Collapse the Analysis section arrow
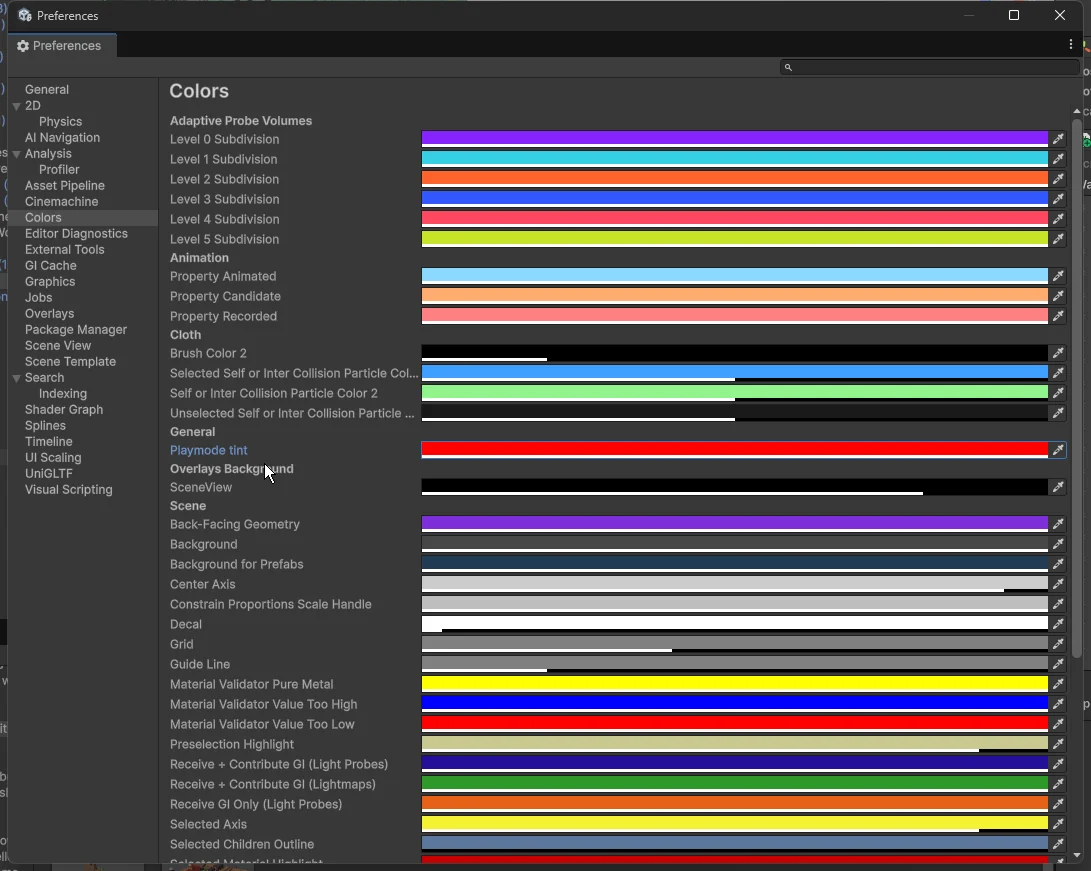This screenshot has width=1091, height=871. pyautogui.click(x=17, y=154)
